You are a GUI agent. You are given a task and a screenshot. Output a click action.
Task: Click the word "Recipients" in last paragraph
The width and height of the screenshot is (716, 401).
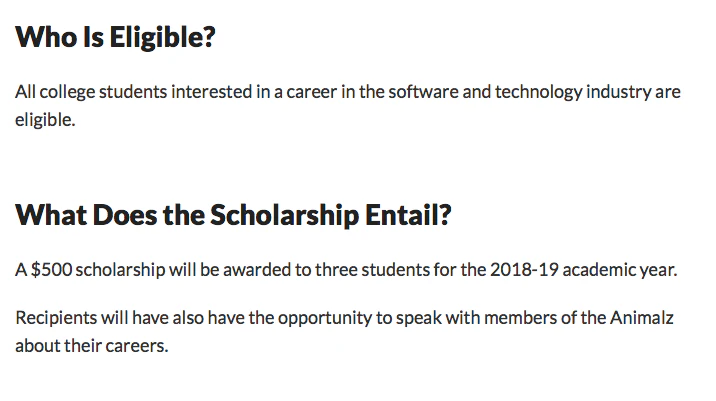55,319
